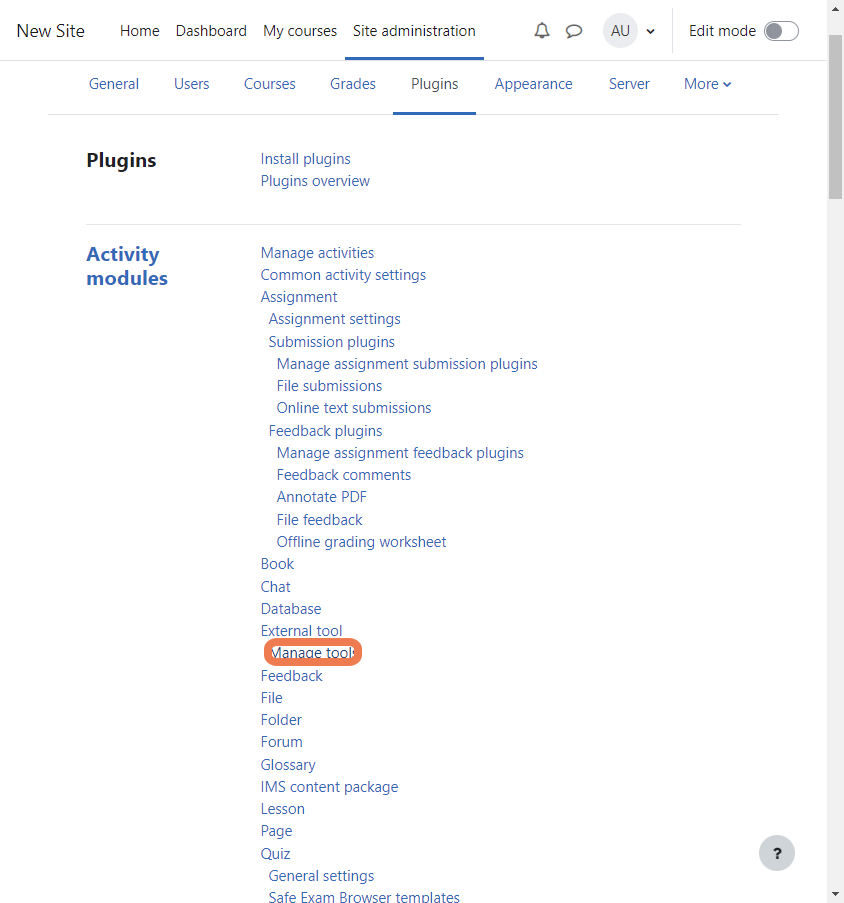Expand the More menu in secondary navigation
Viewport: 844px width, 903px height.
click(707, 84)
